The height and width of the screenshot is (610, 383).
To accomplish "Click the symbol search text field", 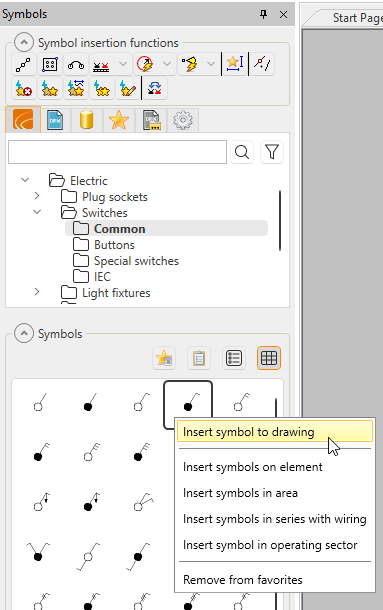I will pos(117,152).
